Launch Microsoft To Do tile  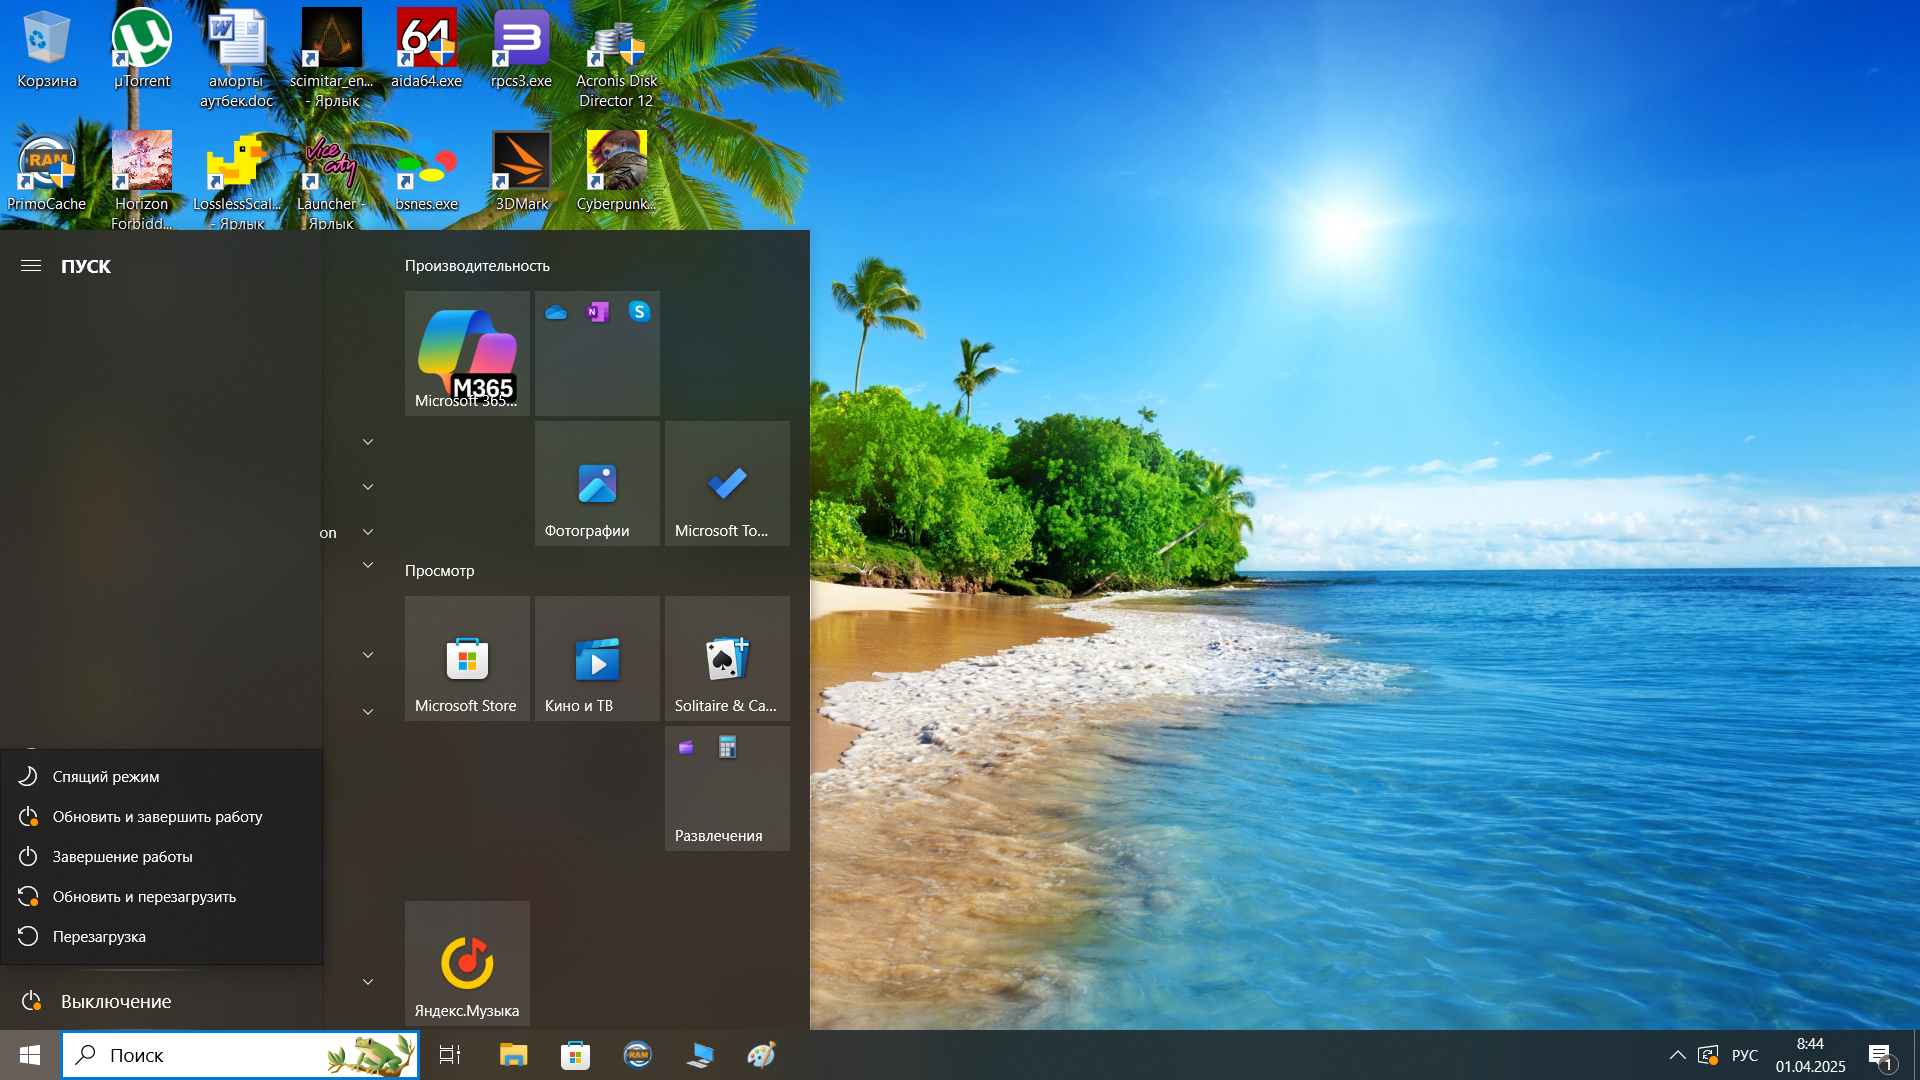pyautogui.click(x=727, y=483)
